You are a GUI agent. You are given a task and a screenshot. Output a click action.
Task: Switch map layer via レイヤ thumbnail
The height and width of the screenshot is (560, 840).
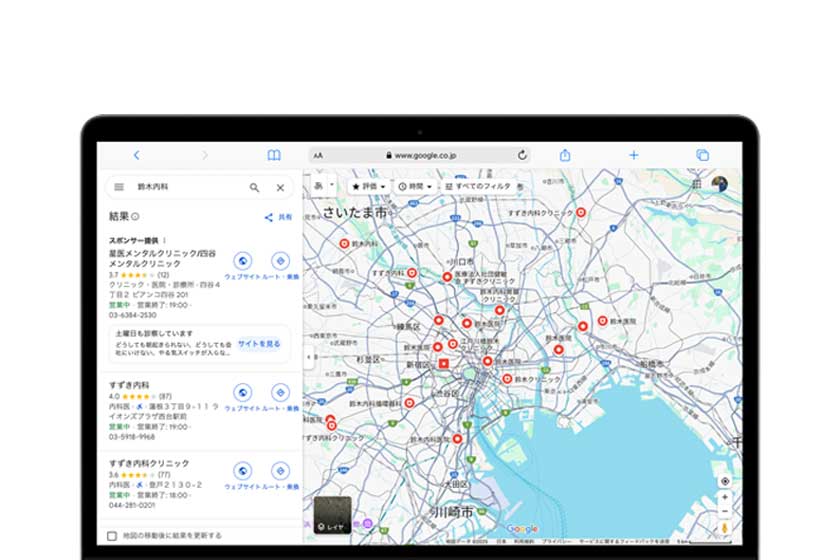coord(332,514)
